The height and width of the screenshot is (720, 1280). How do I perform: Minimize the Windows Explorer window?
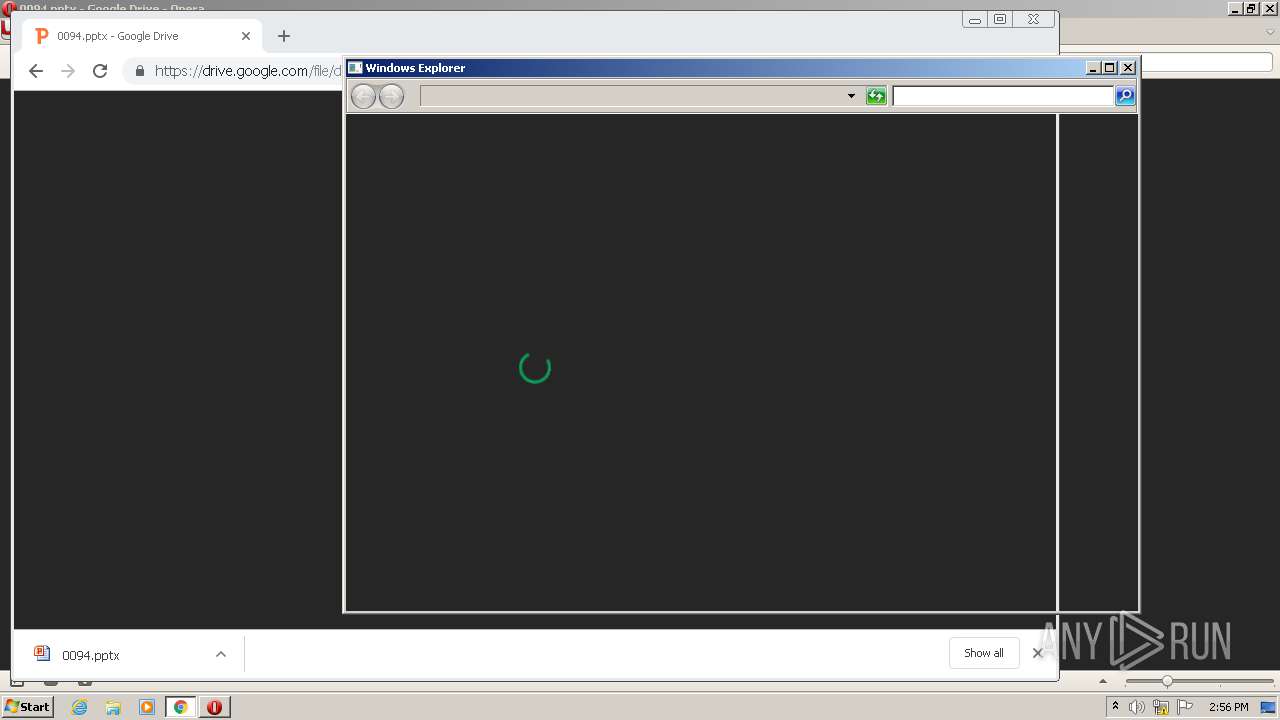tap(1093, 68)
